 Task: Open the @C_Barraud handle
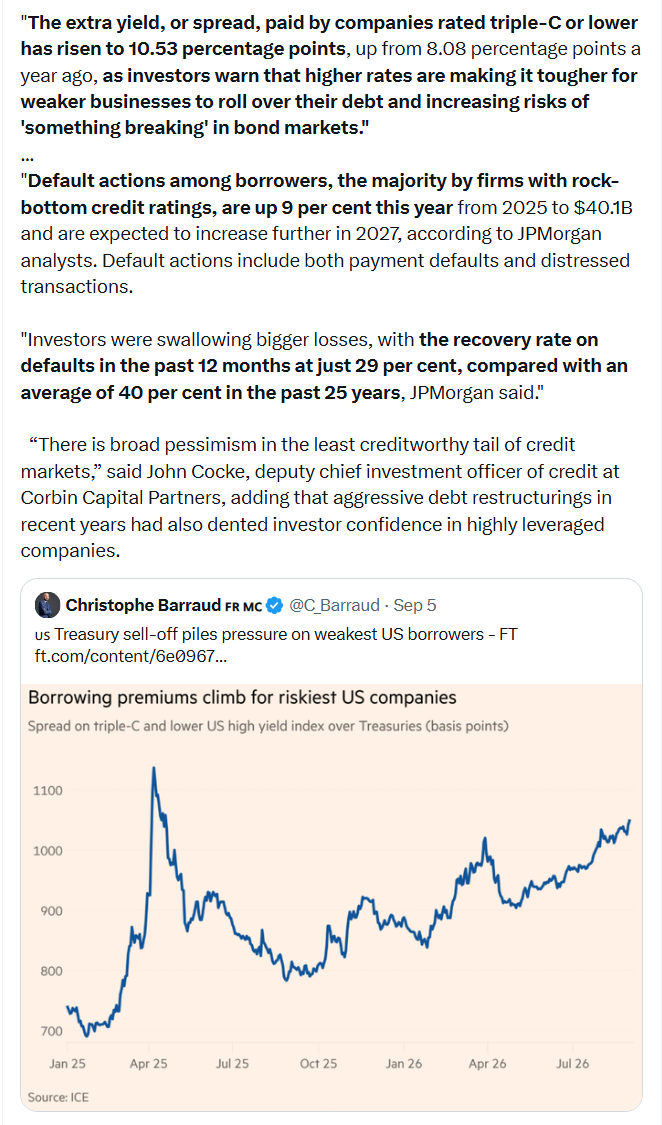(334, 606)
